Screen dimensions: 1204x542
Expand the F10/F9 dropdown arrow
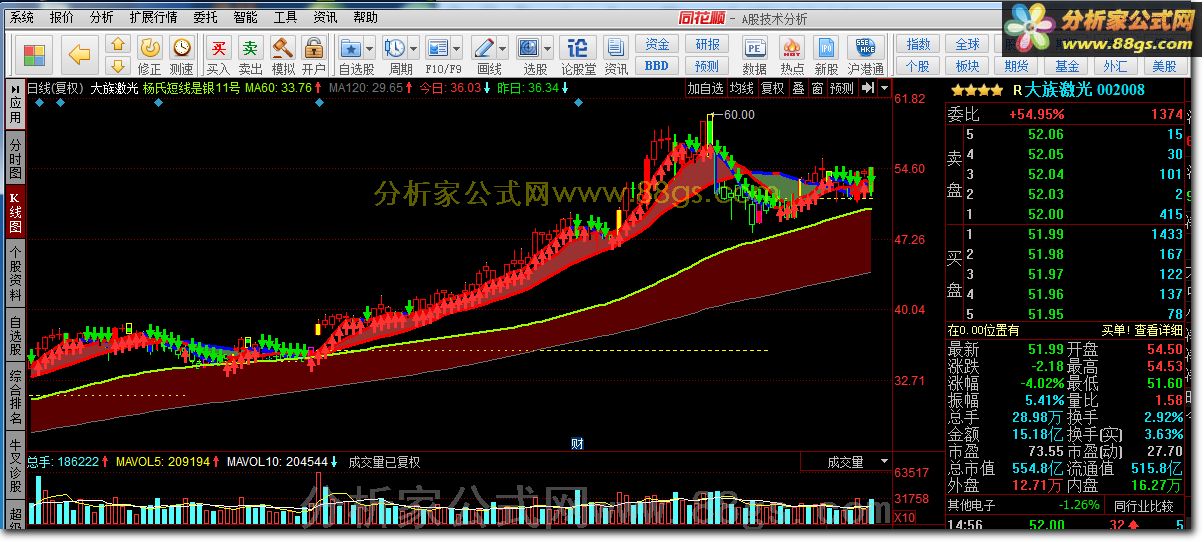tap(456, 48)
